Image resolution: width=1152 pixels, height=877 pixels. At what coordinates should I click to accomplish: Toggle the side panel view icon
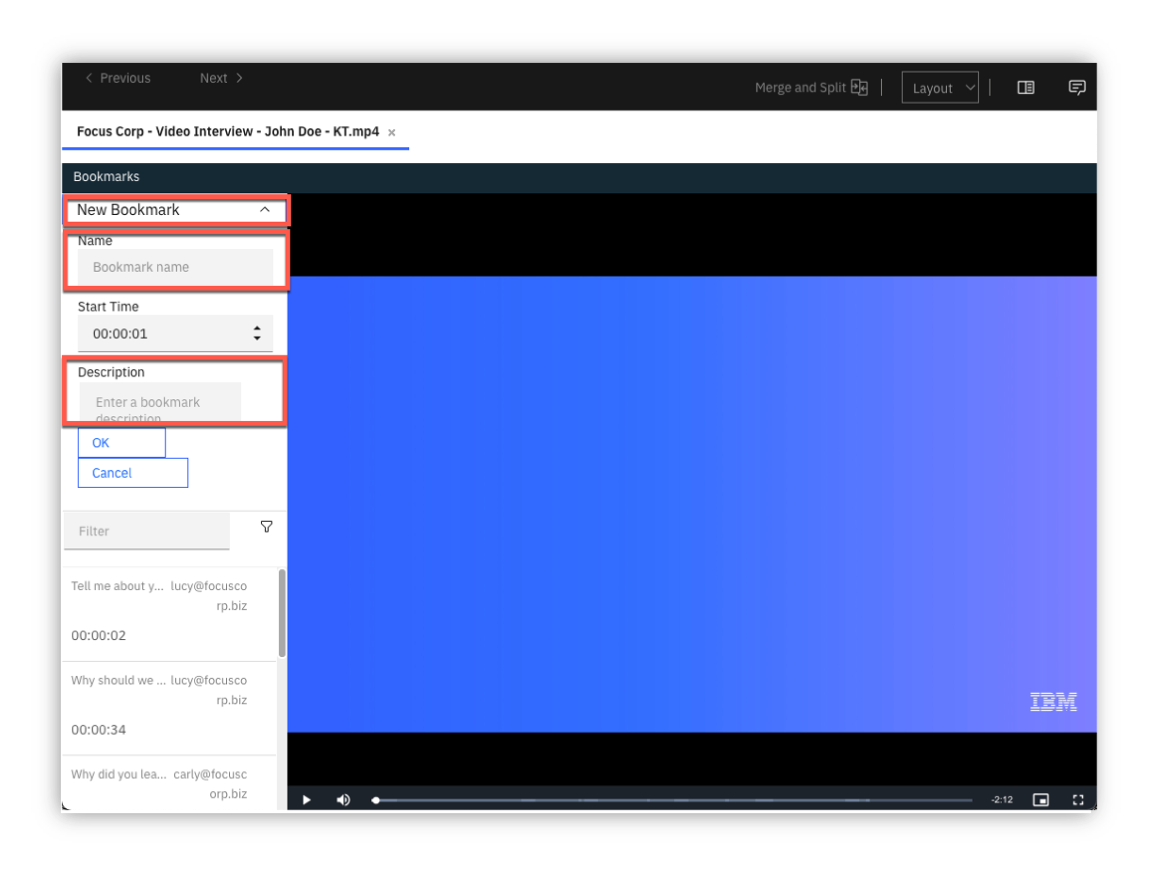click(1026, 87)
